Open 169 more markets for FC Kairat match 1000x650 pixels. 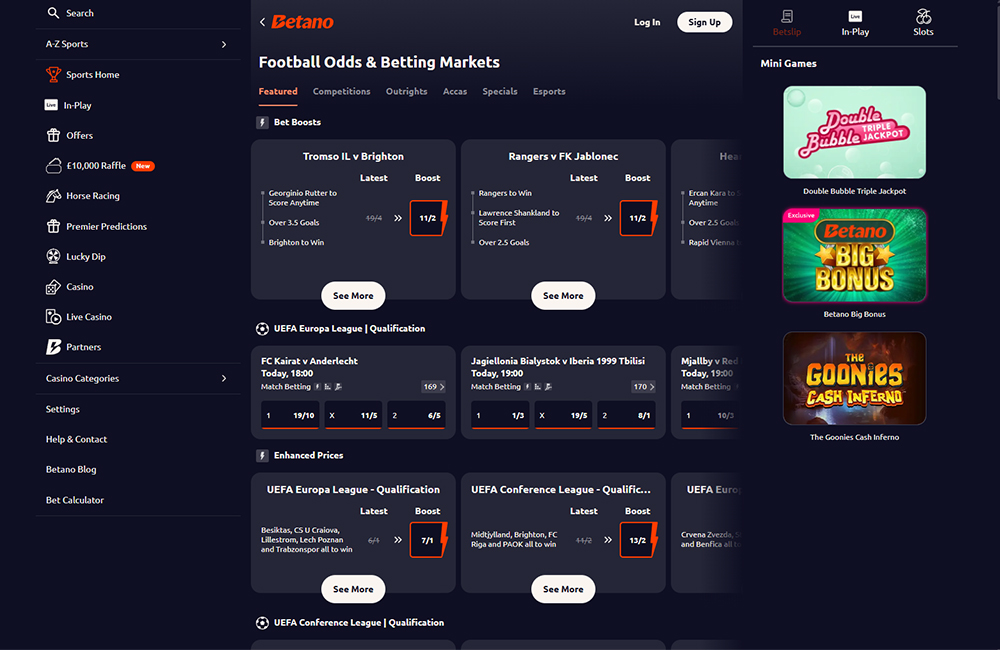click(x=434, y=387)
